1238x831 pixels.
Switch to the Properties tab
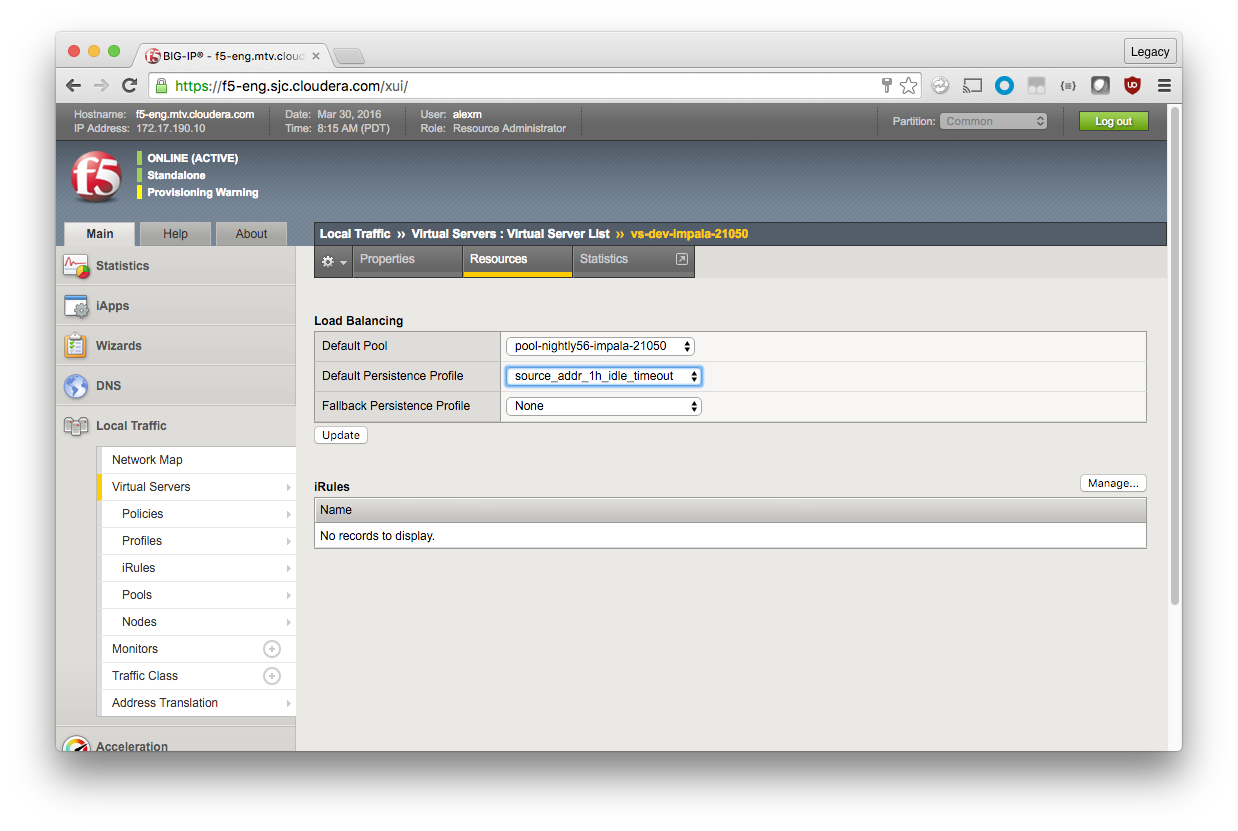[387, 259]
